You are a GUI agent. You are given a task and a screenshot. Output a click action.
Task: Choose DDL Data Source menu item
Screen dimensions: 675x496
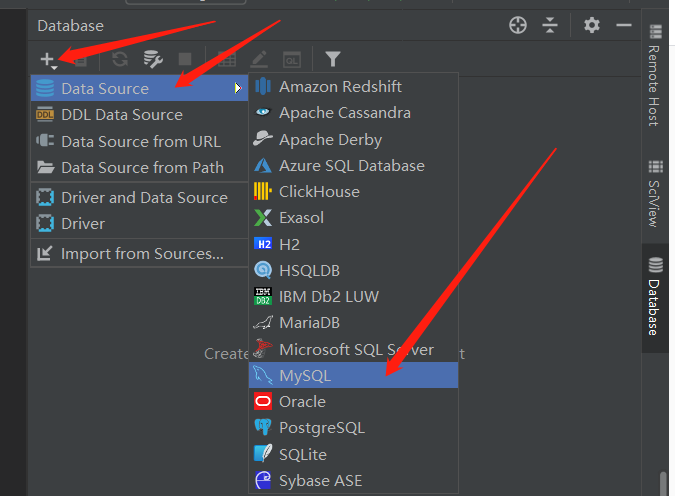[139, 115]
